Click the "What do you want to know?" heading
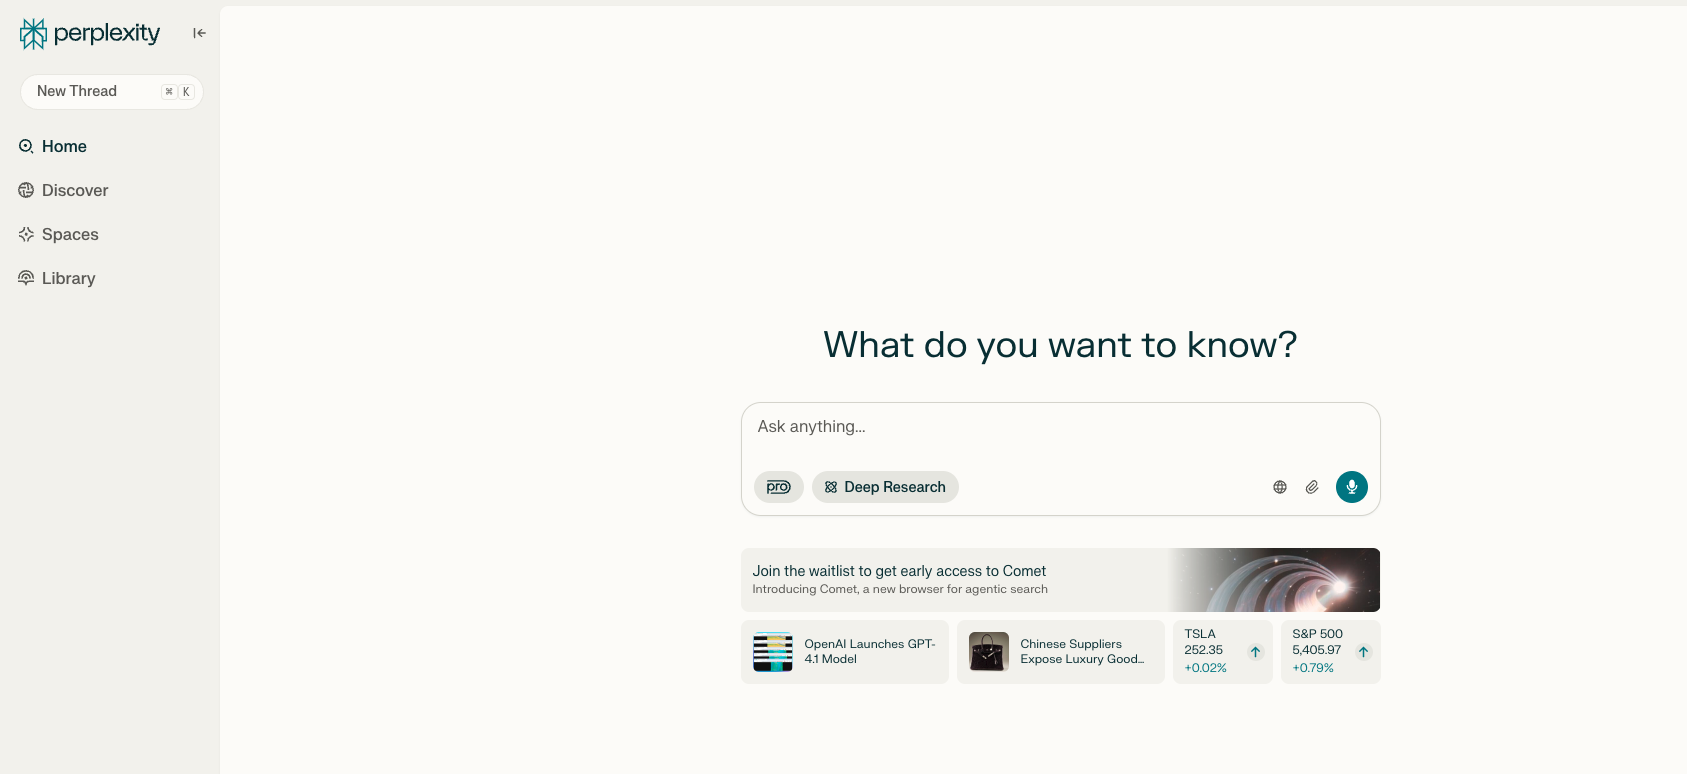1687x774 pixels. (1060, 345)
